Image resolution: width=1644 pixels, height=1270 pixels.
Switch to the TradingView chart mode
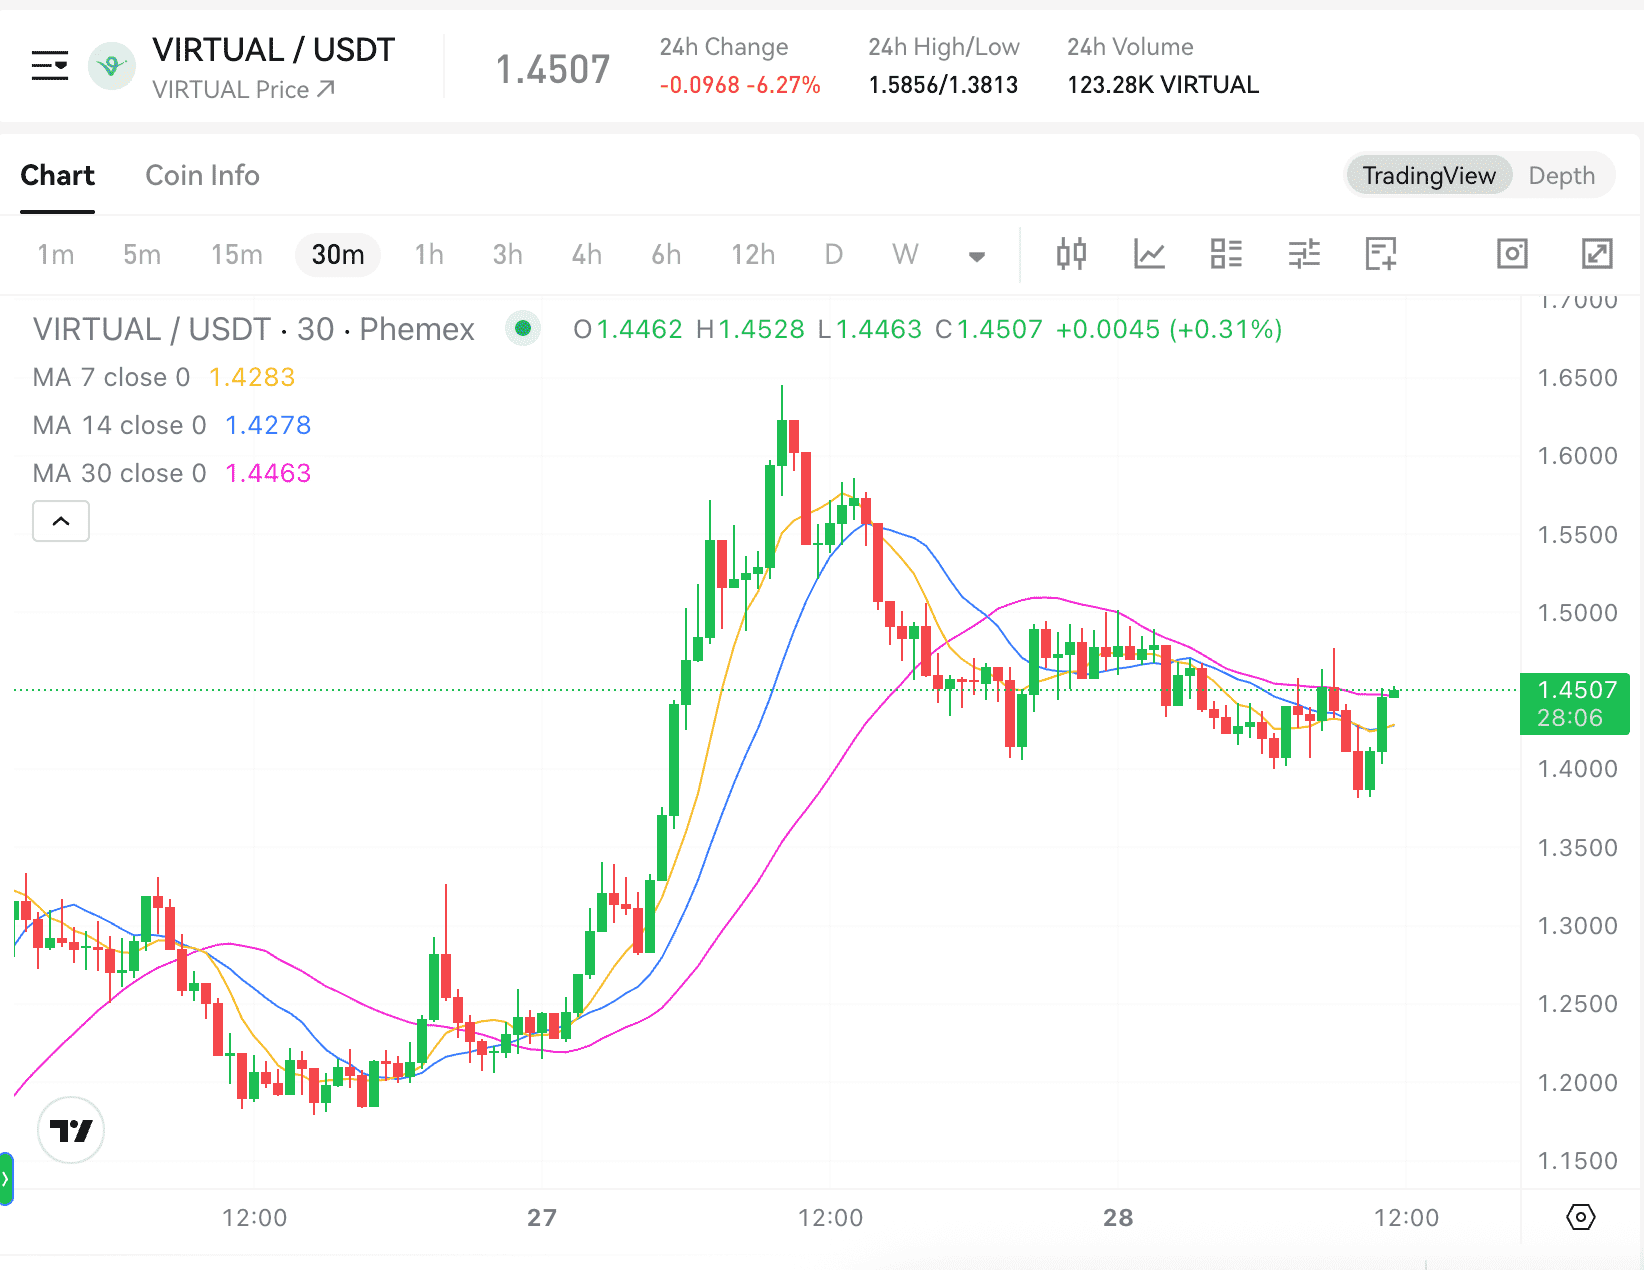click(1428, 176)
